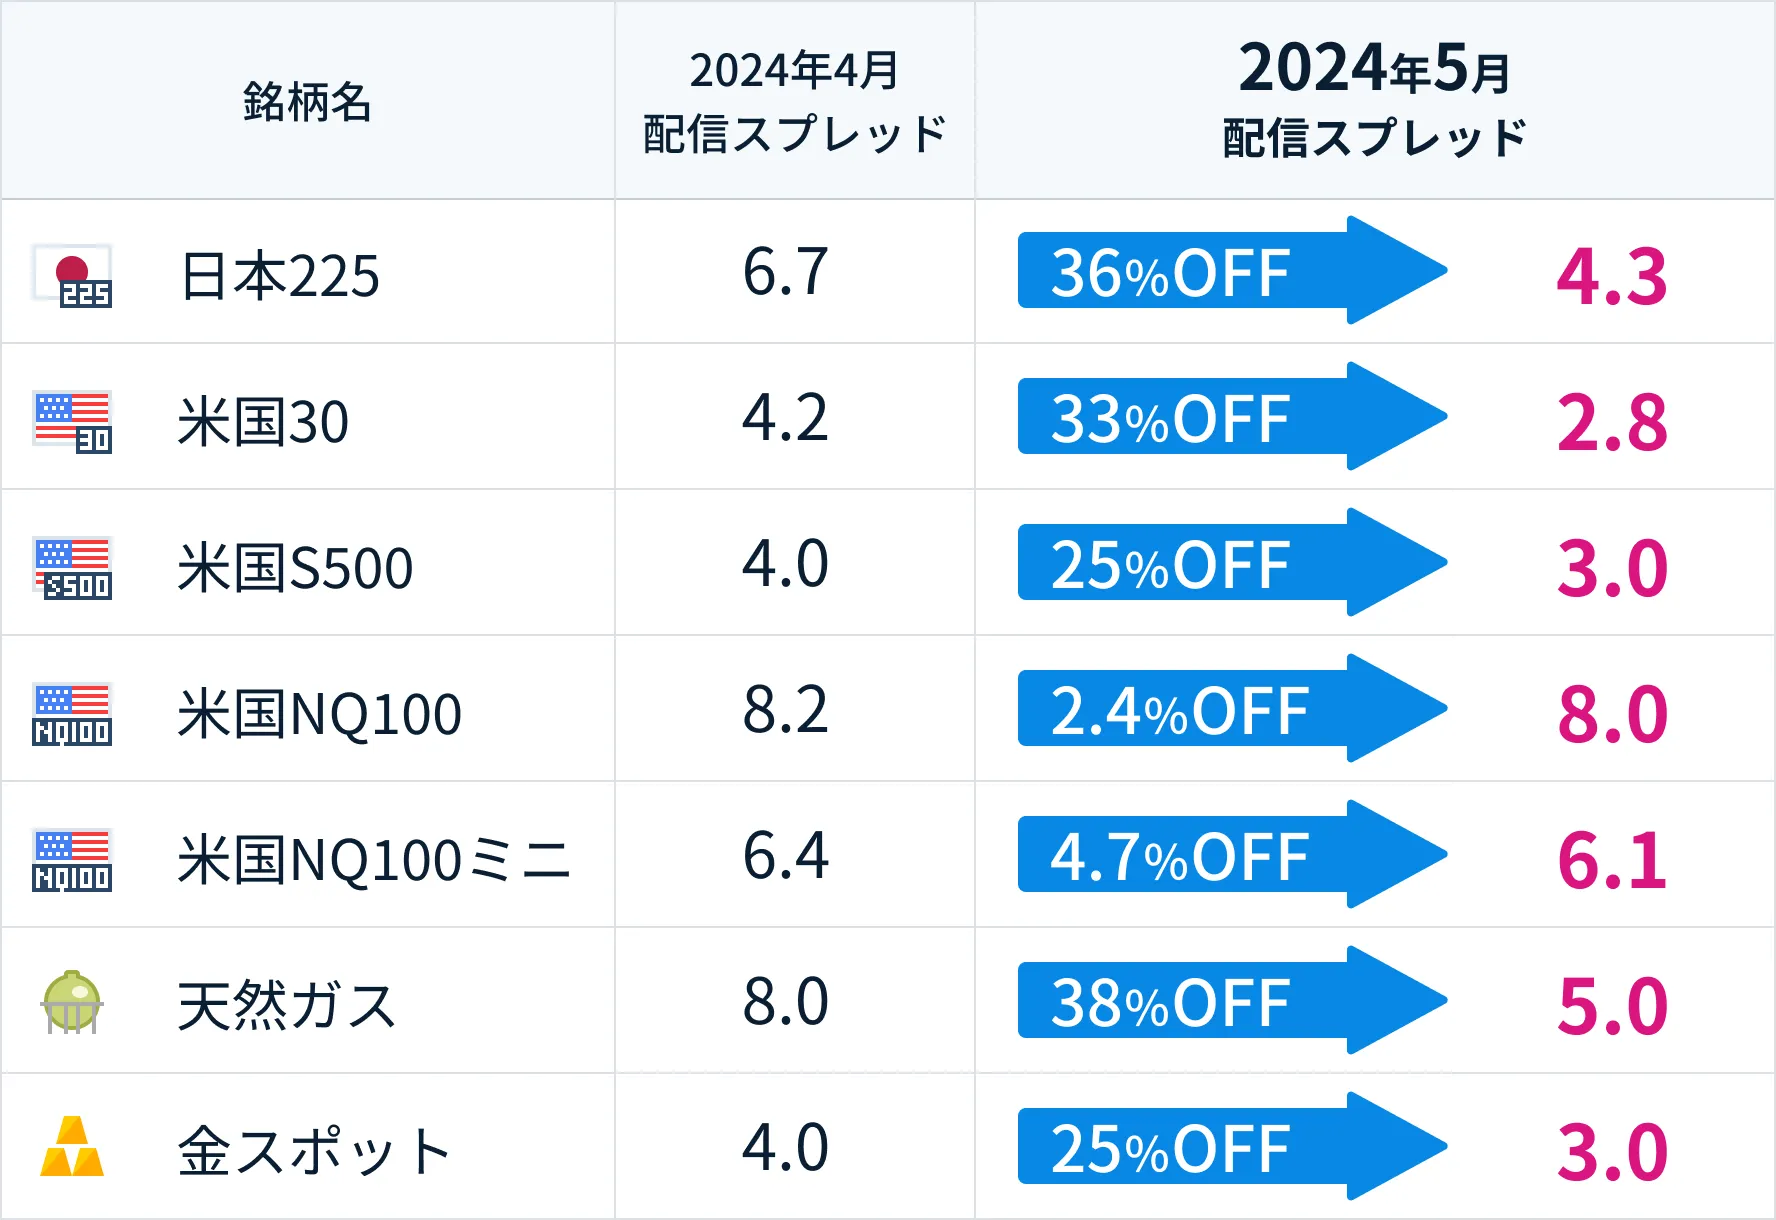Click the 米国S500 flag icon
Image resolution: width=1776 pixels, height=1220 pixels.
72,567
